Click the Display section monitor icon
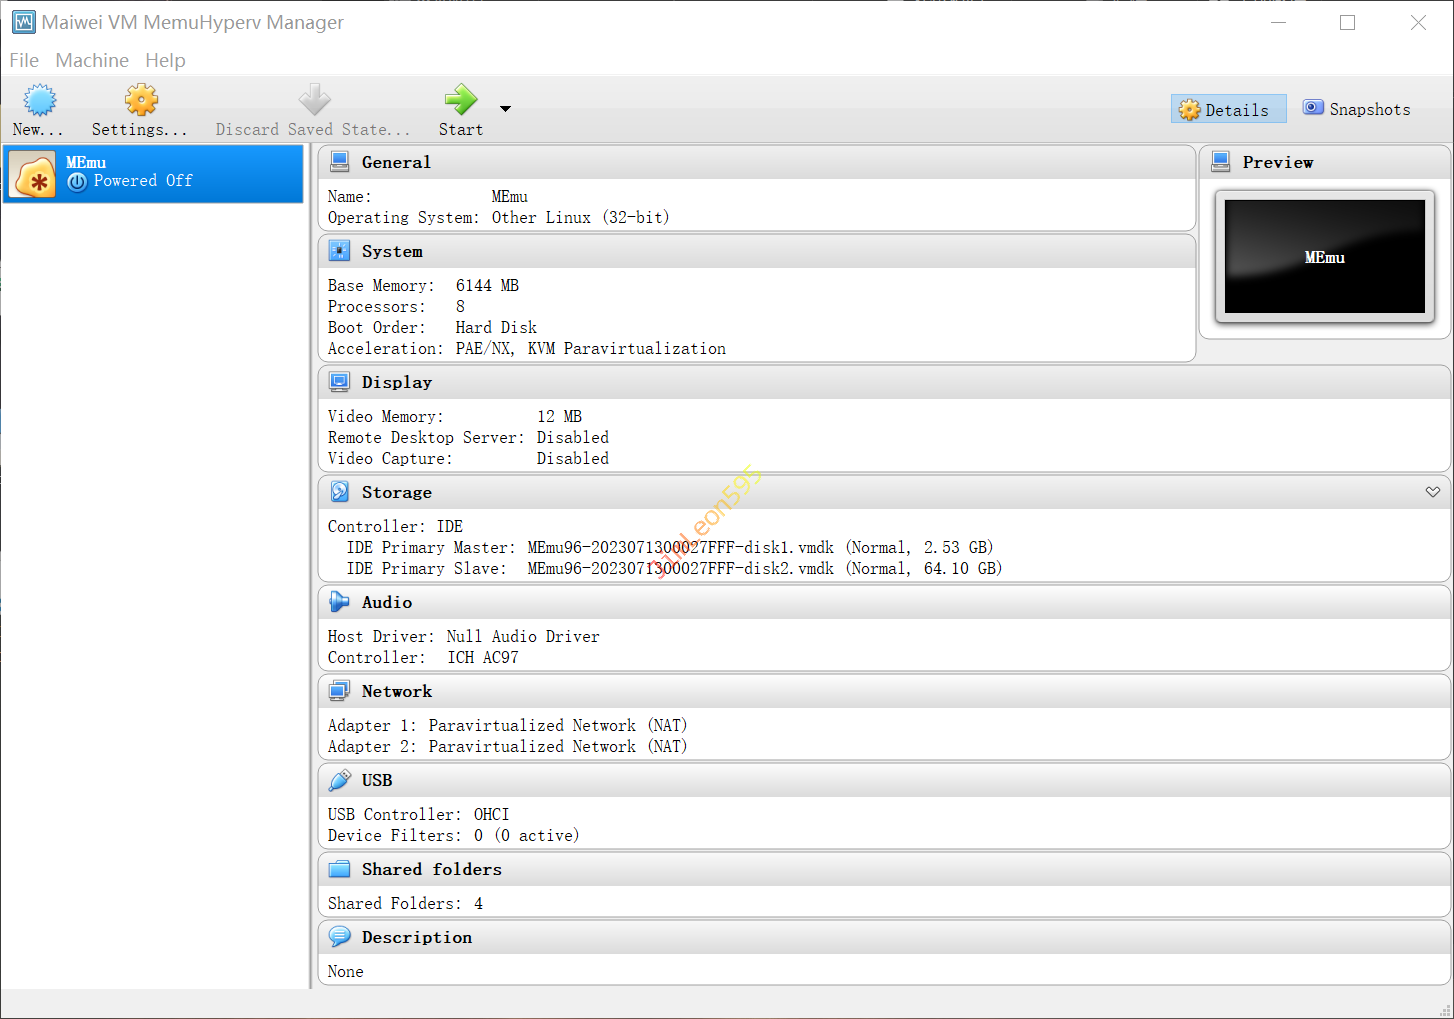1454x1019 pixels. pyautogui.click(x=340, y=382)
